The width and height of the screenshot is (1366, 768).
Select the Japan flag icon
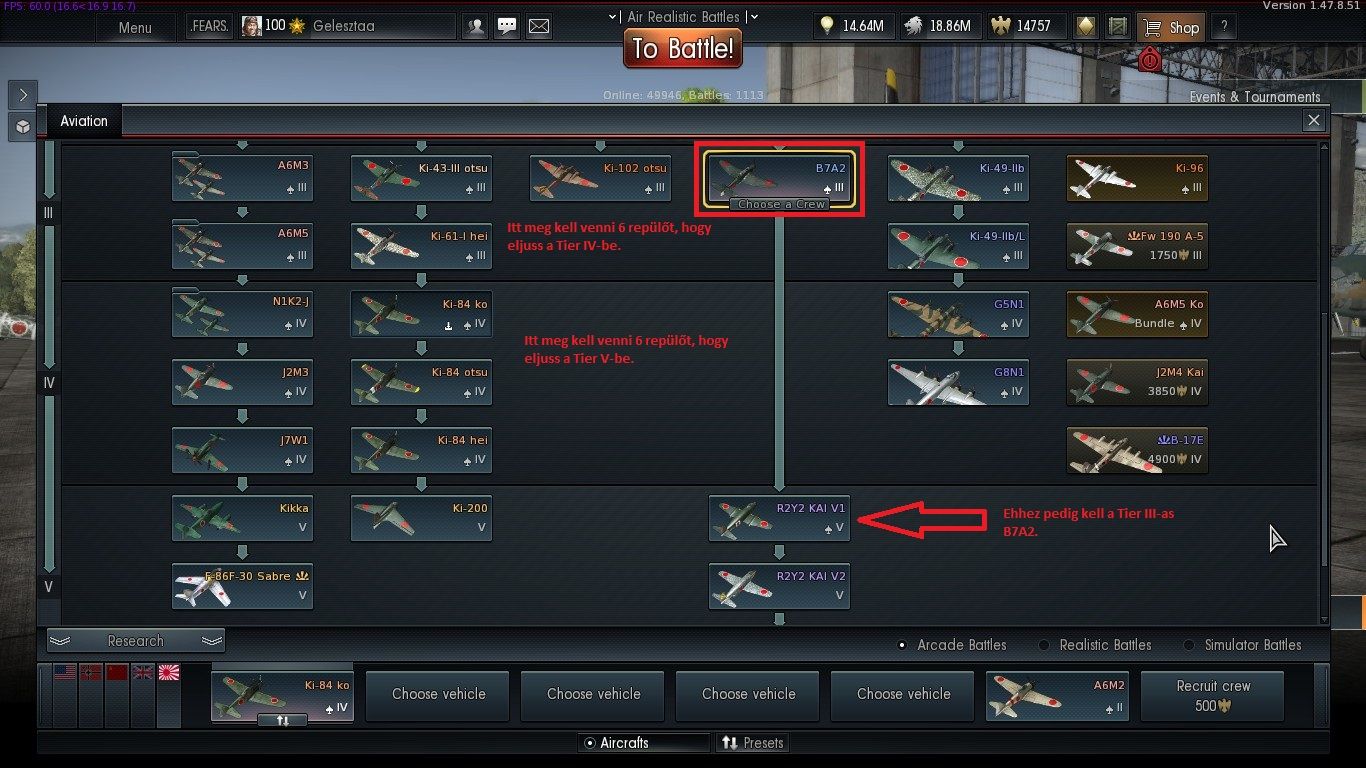[169, 673]
